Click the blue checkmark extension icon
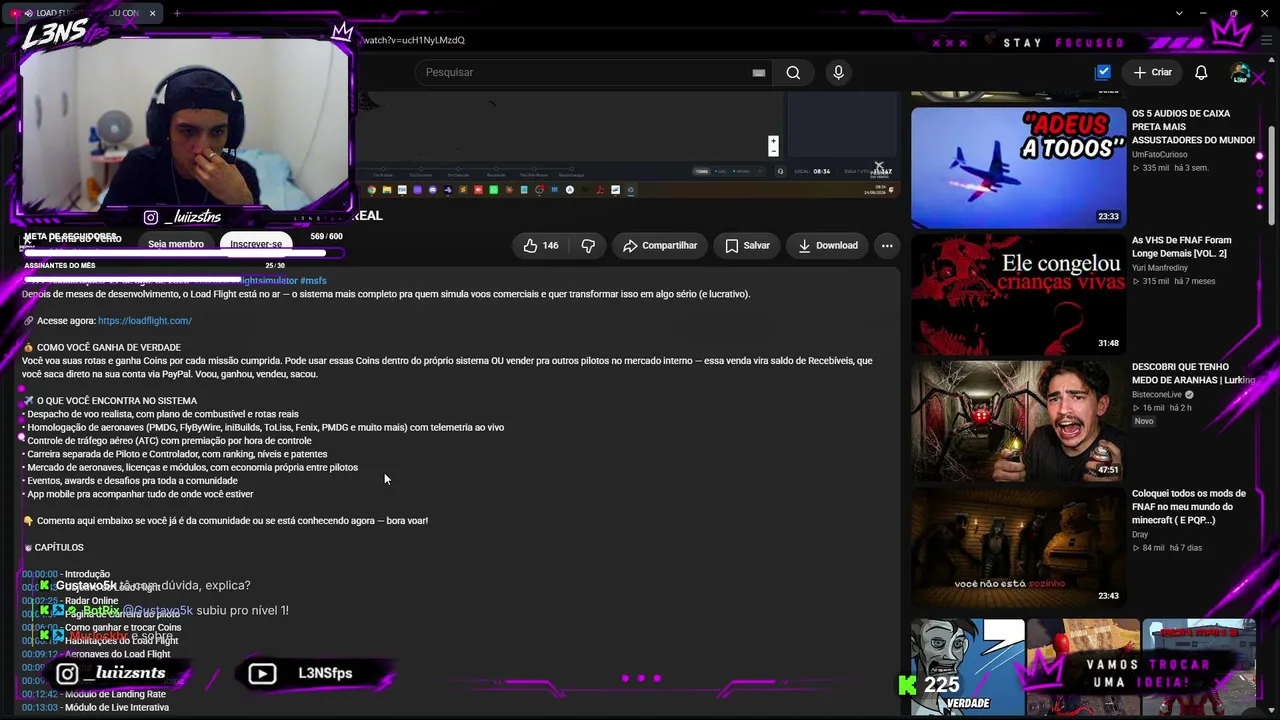The image size is (1280, 720). [x=1103, y=72]
